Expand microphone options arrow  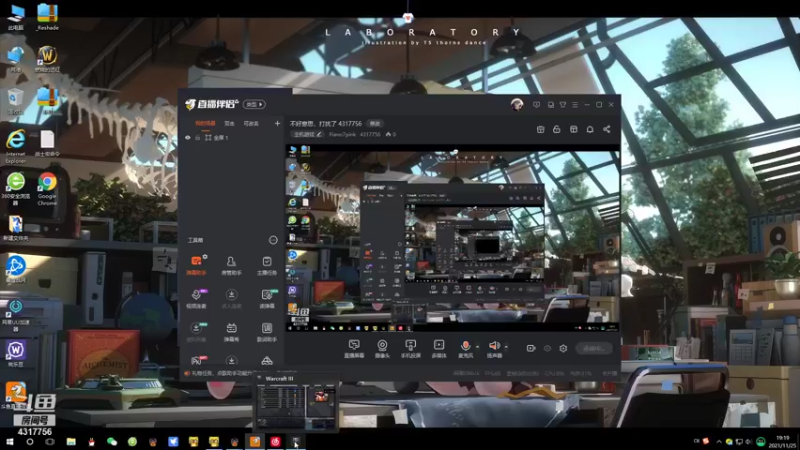tap(478, 347)
